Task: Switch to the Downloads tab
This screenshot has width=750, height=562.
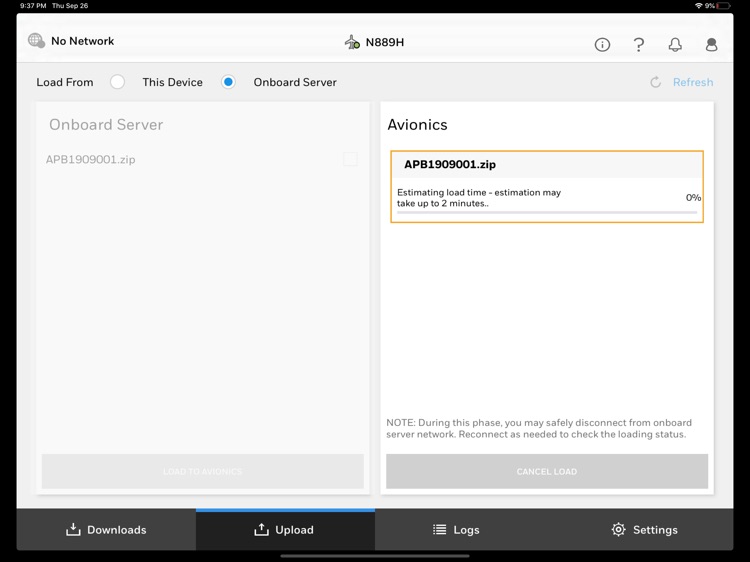Action: (x=106, y=529)
